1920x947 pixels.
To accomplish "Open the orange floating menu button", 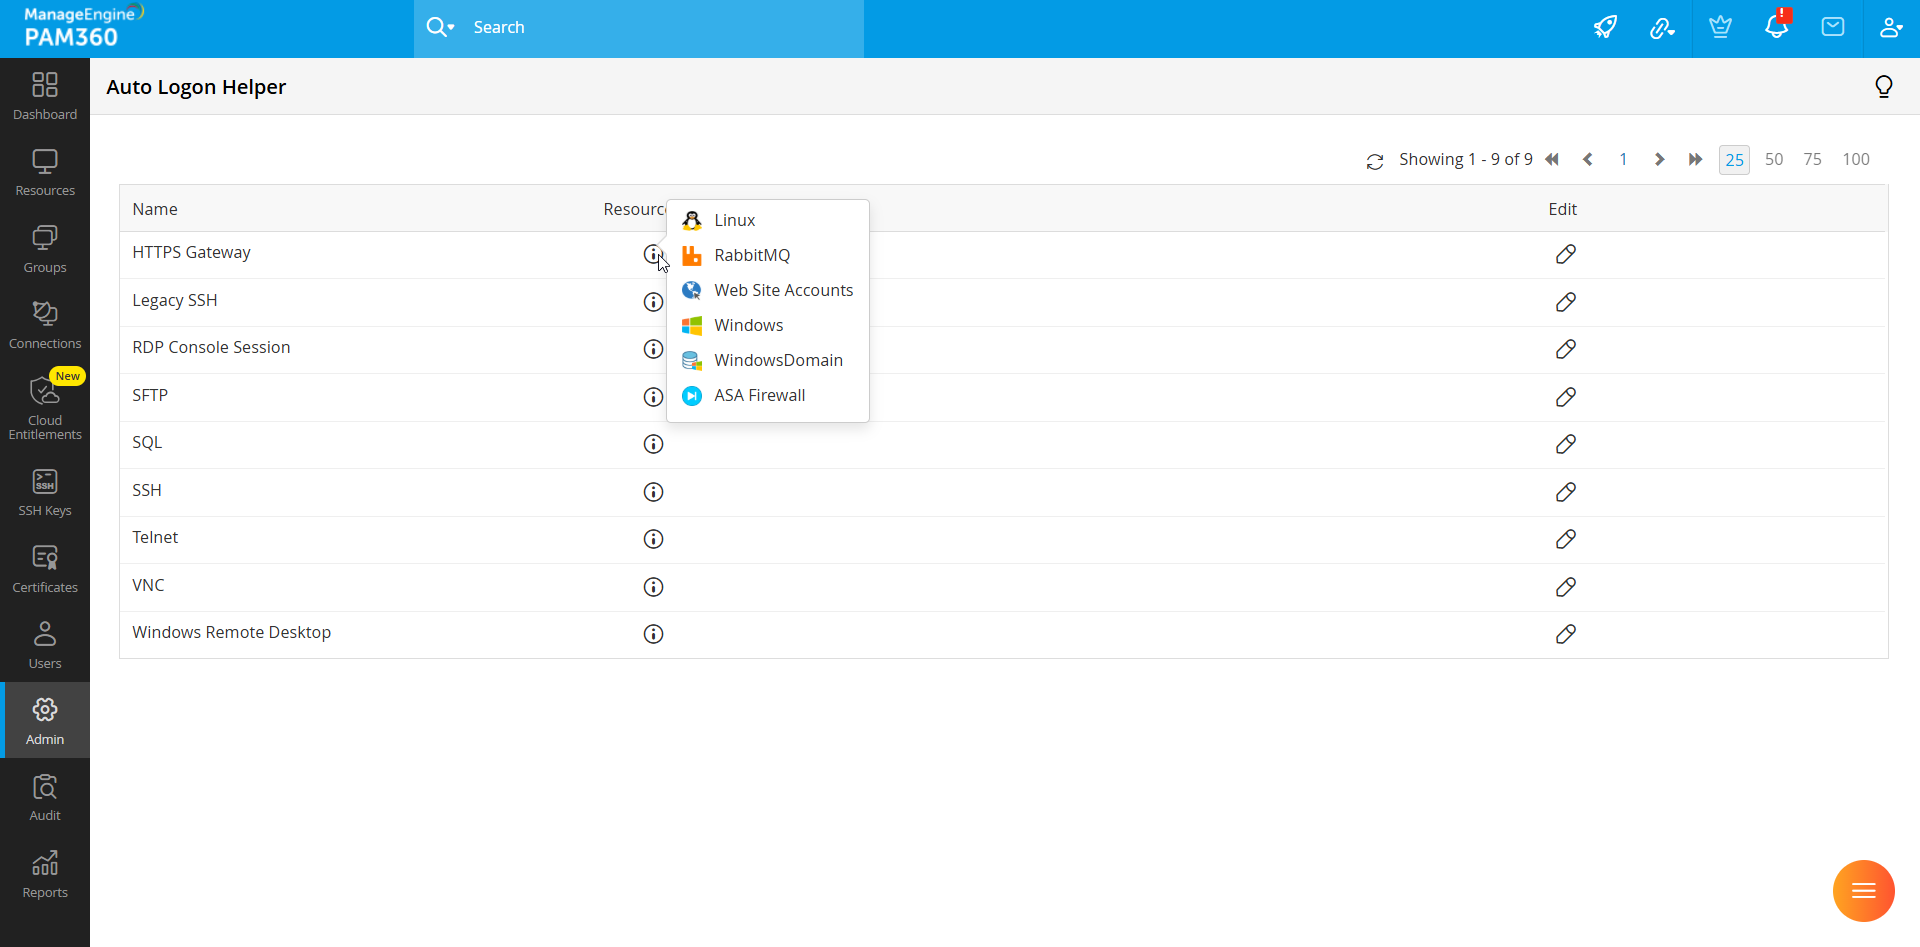I will point(1864,891).
